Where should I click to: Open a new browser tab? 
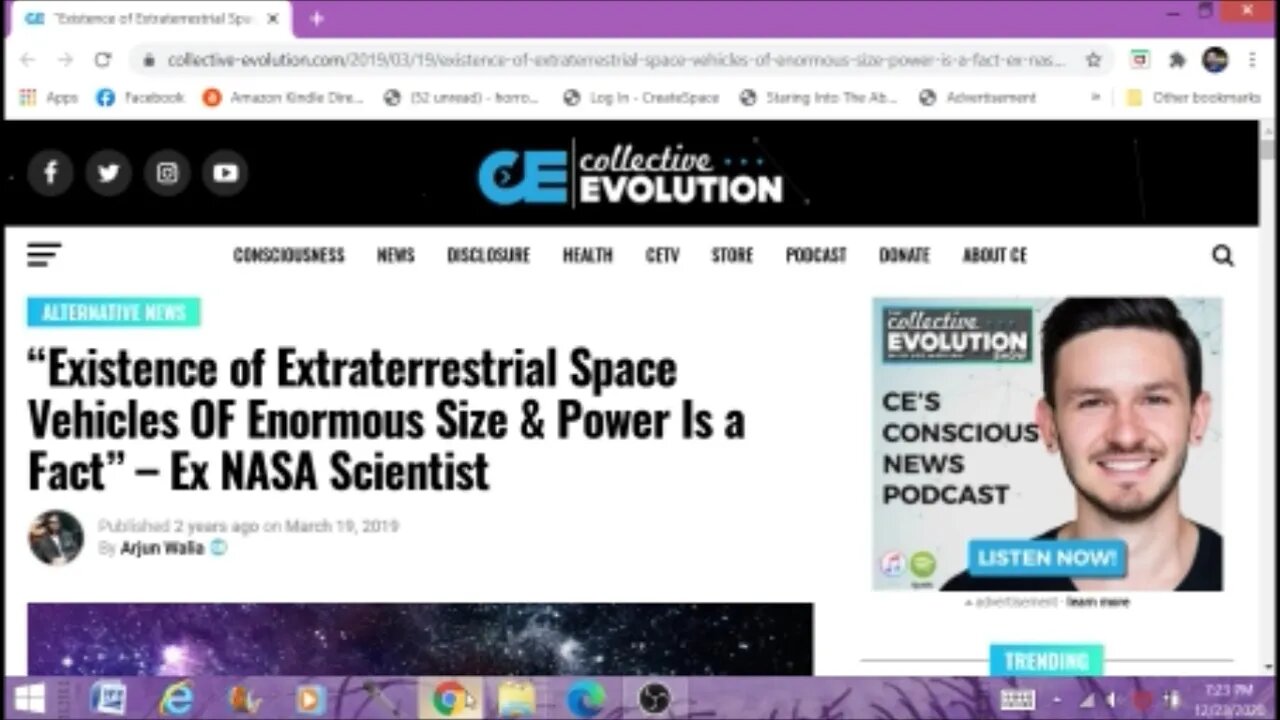(x=317, y=19)
